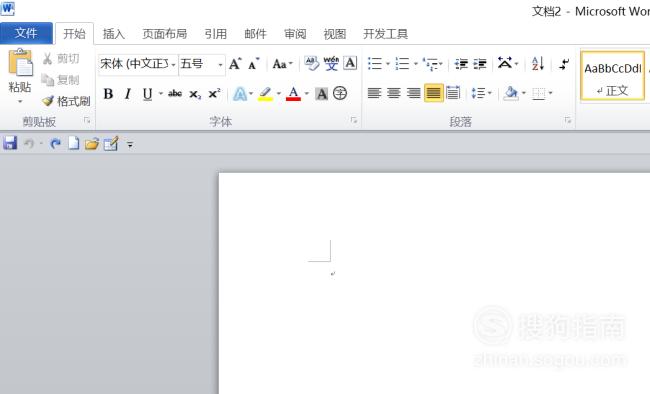Click the Cut (剪切) button
The width and height of the screenshot is (650, 394).
pos(61,58)
